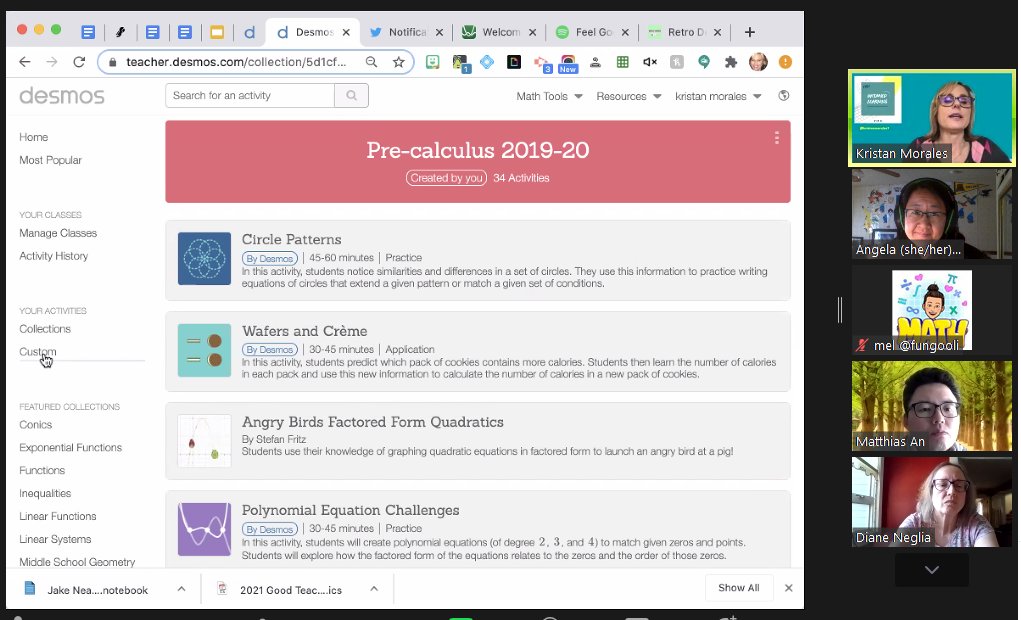1021x620 pixels.
Task: Close the Desmos tab
Action: [x=346, y=32]
